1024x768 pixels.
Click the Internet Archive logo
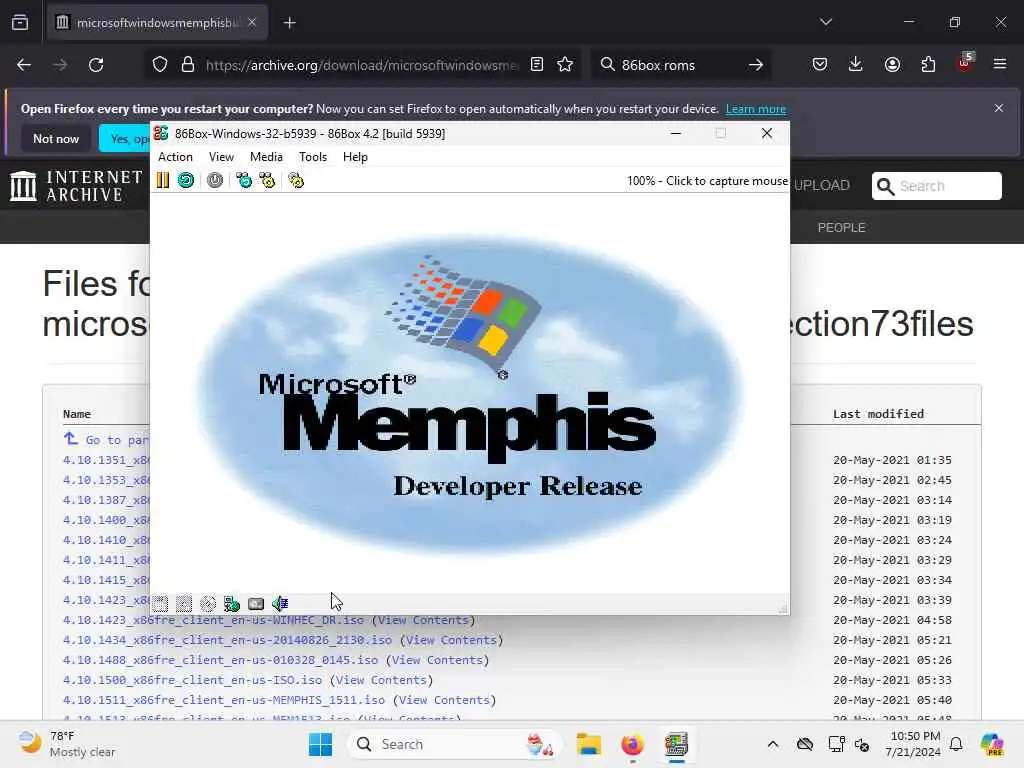pos(76,186)
